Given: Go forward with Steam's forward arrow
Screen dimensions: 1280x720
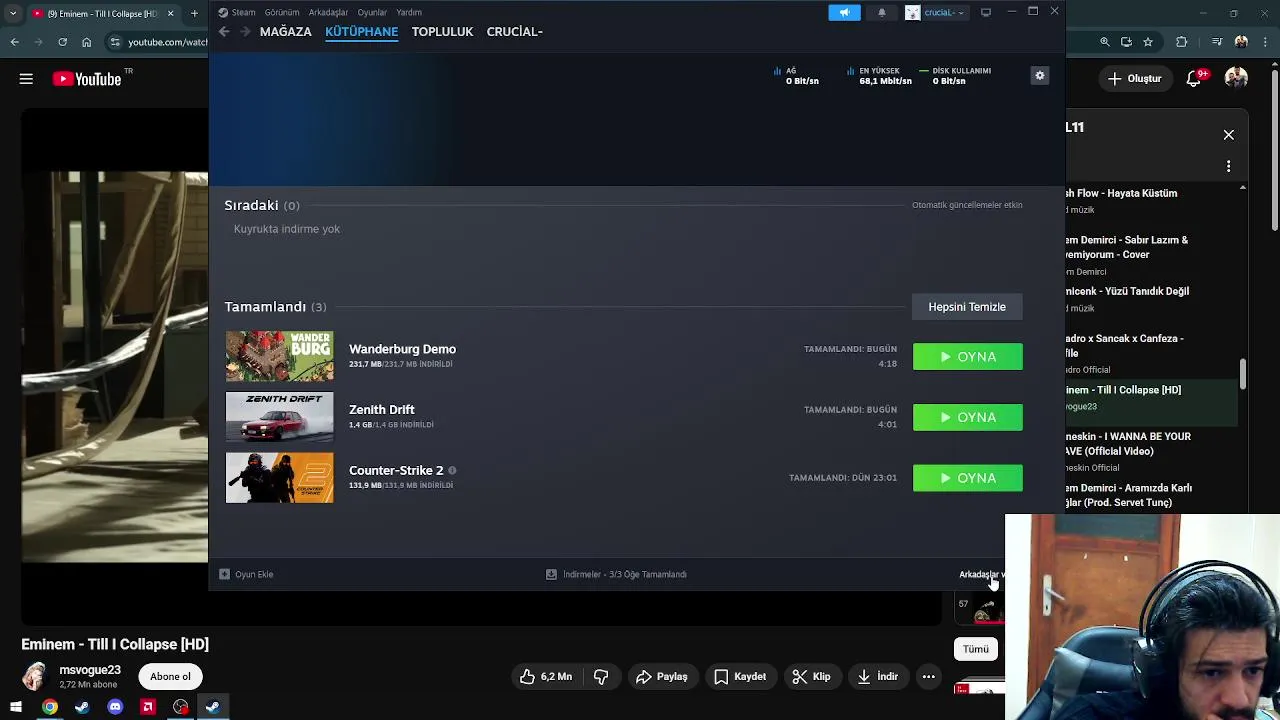Looking at the screenshot, I should pyautogui.click(x=245, y=32).
